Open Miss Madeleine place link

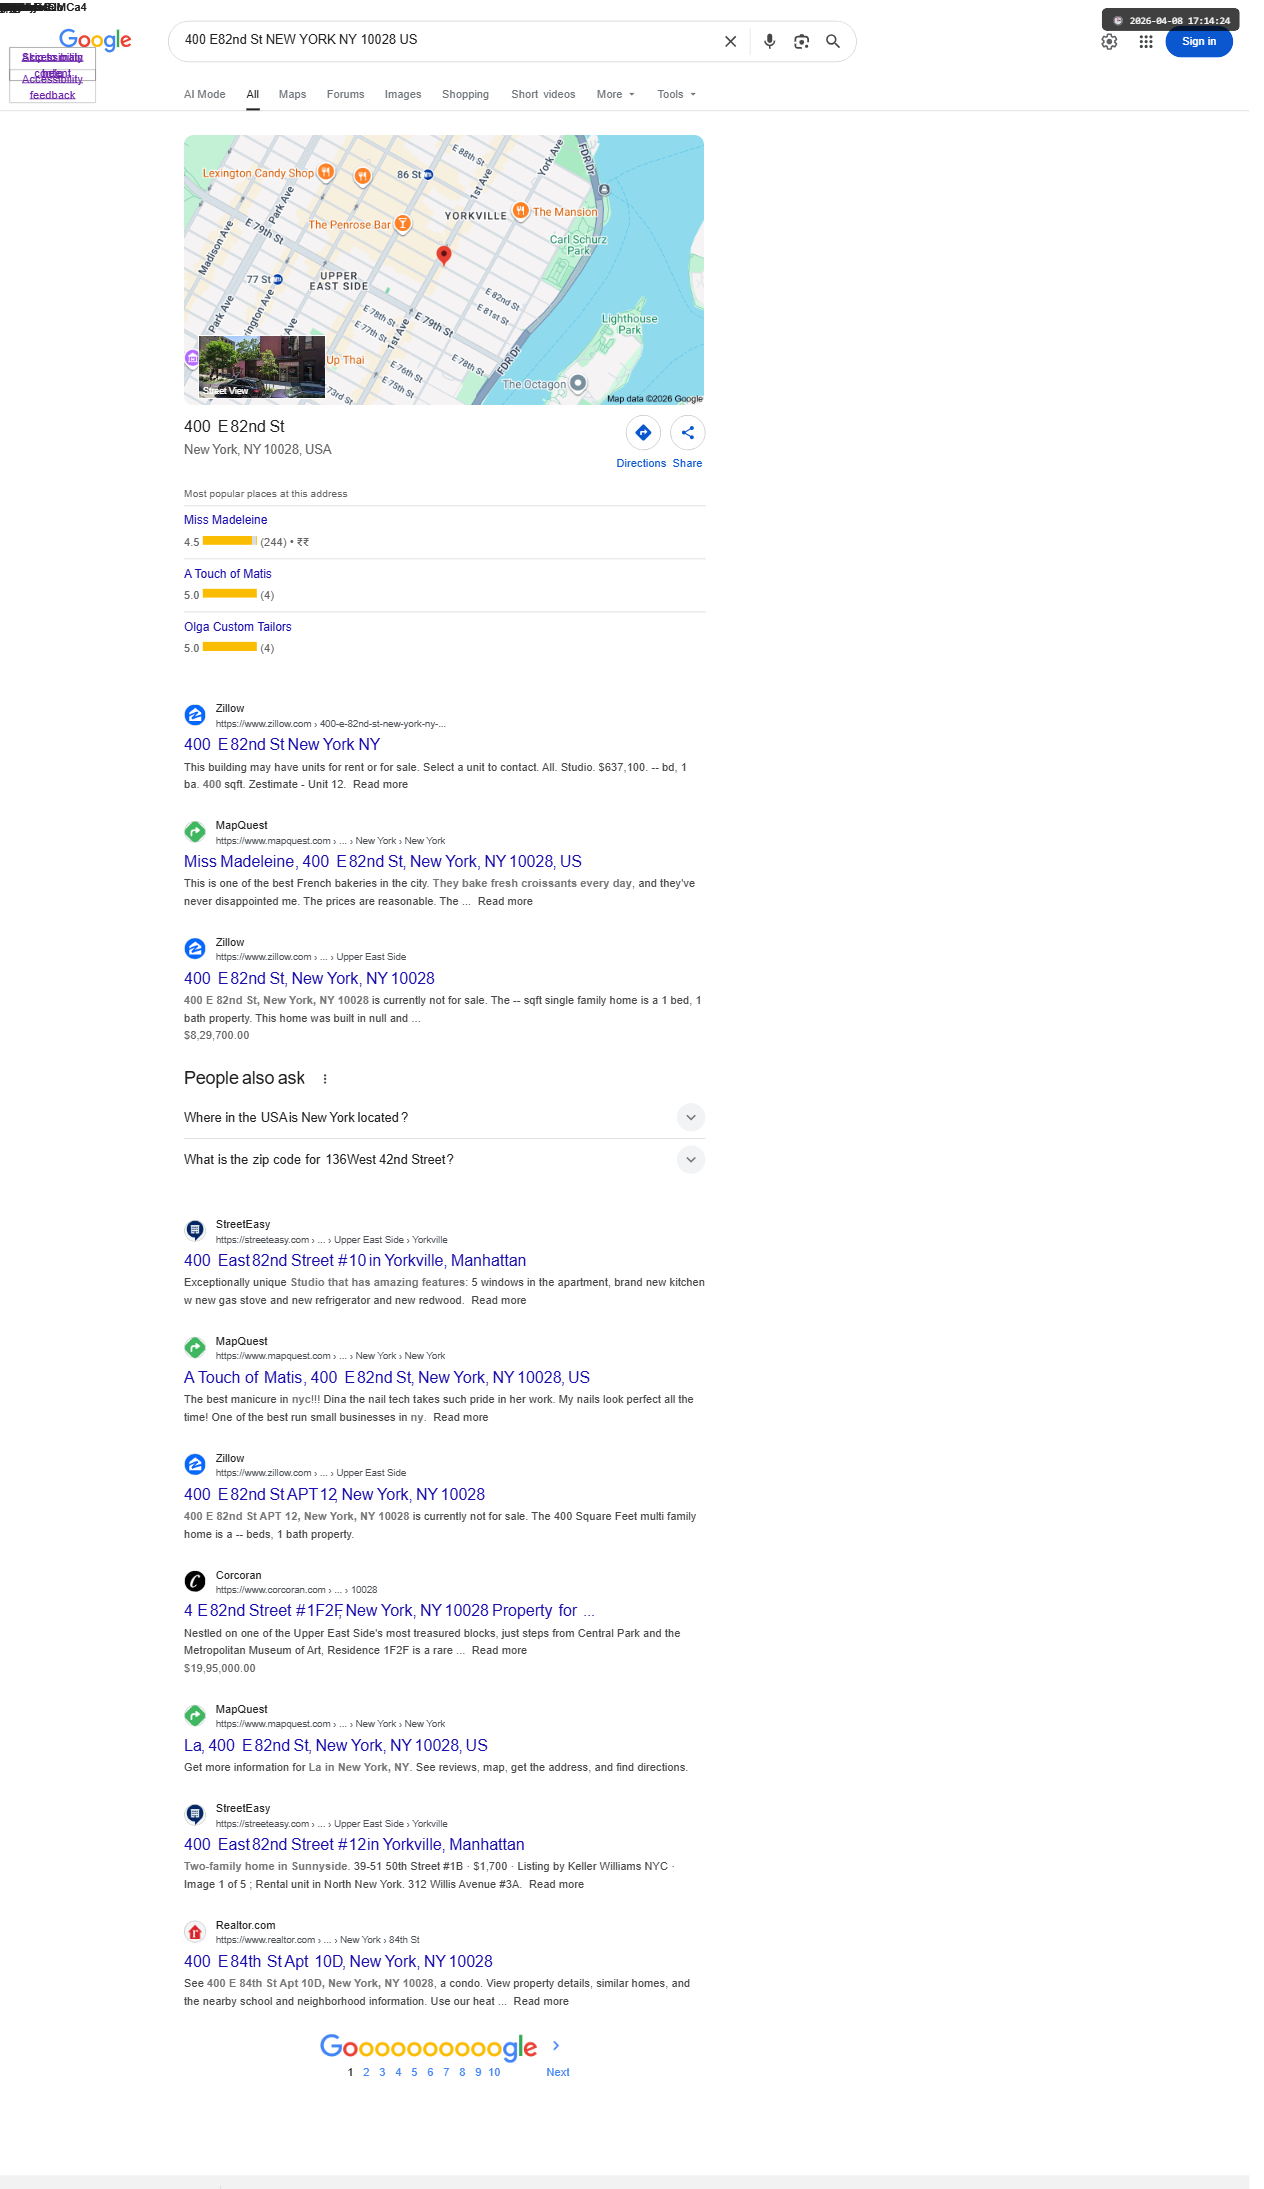click(225, 520)
